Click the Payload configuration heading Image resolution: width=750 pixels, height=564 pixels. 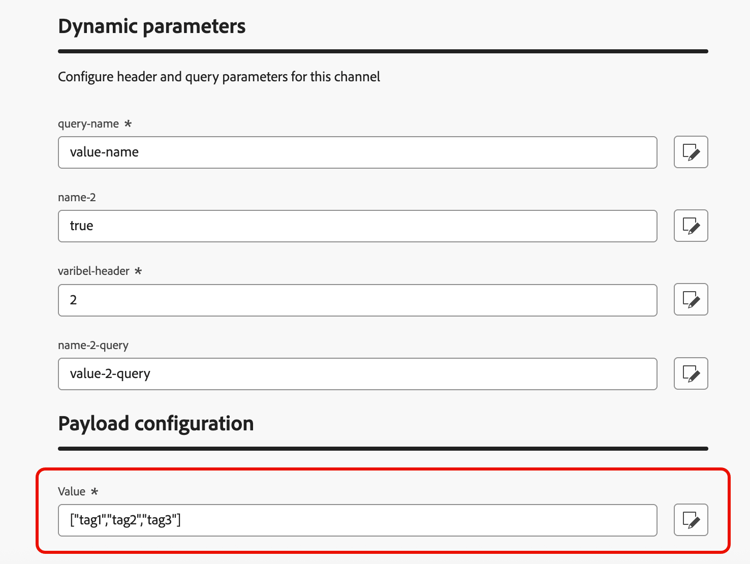click(156, 424)
